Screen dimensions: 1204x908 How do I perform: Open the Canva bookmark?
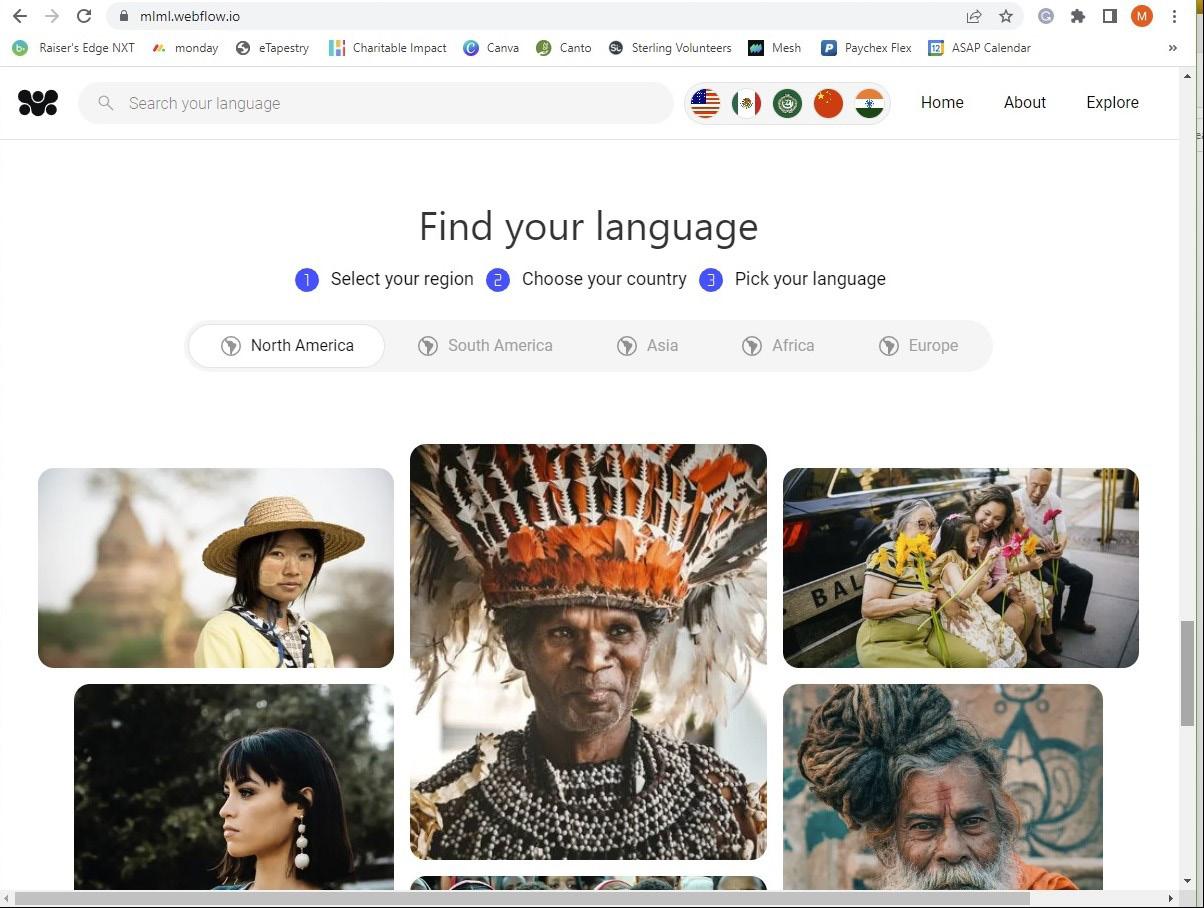point(491,47)
